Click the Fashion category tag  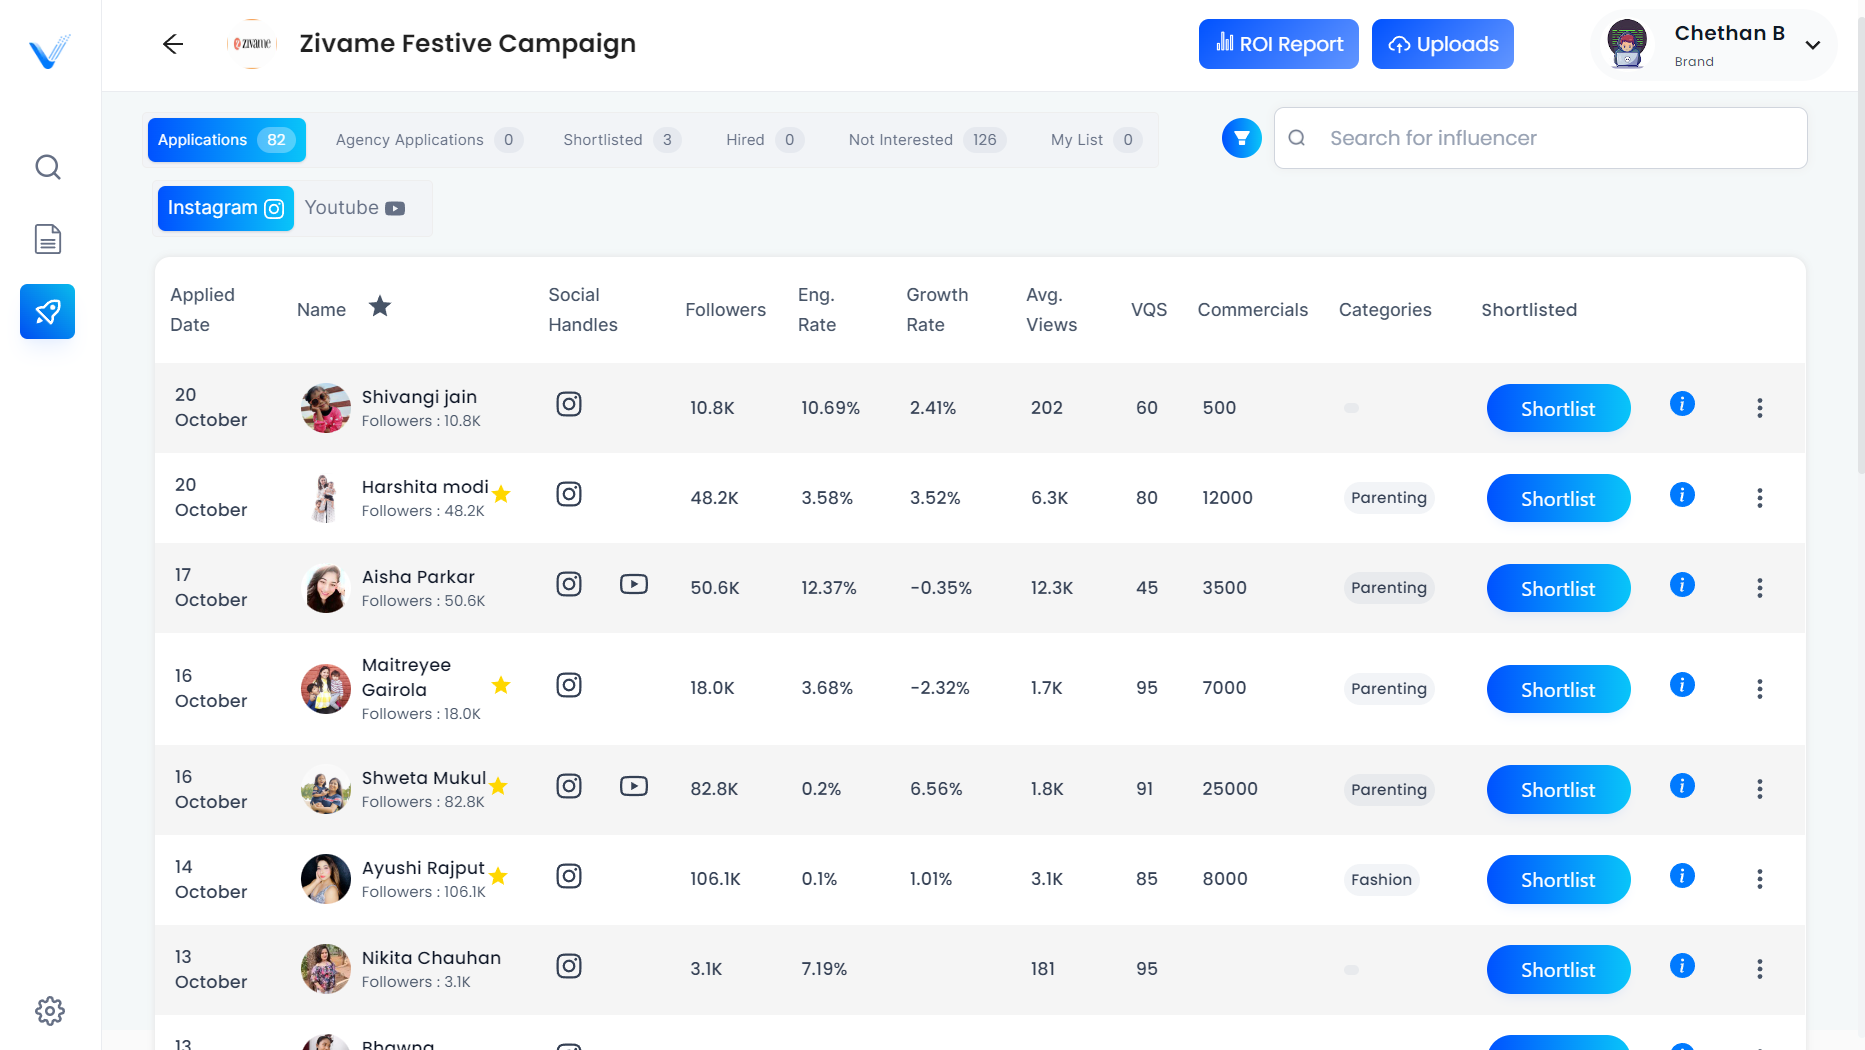[x=1381, y=880]
